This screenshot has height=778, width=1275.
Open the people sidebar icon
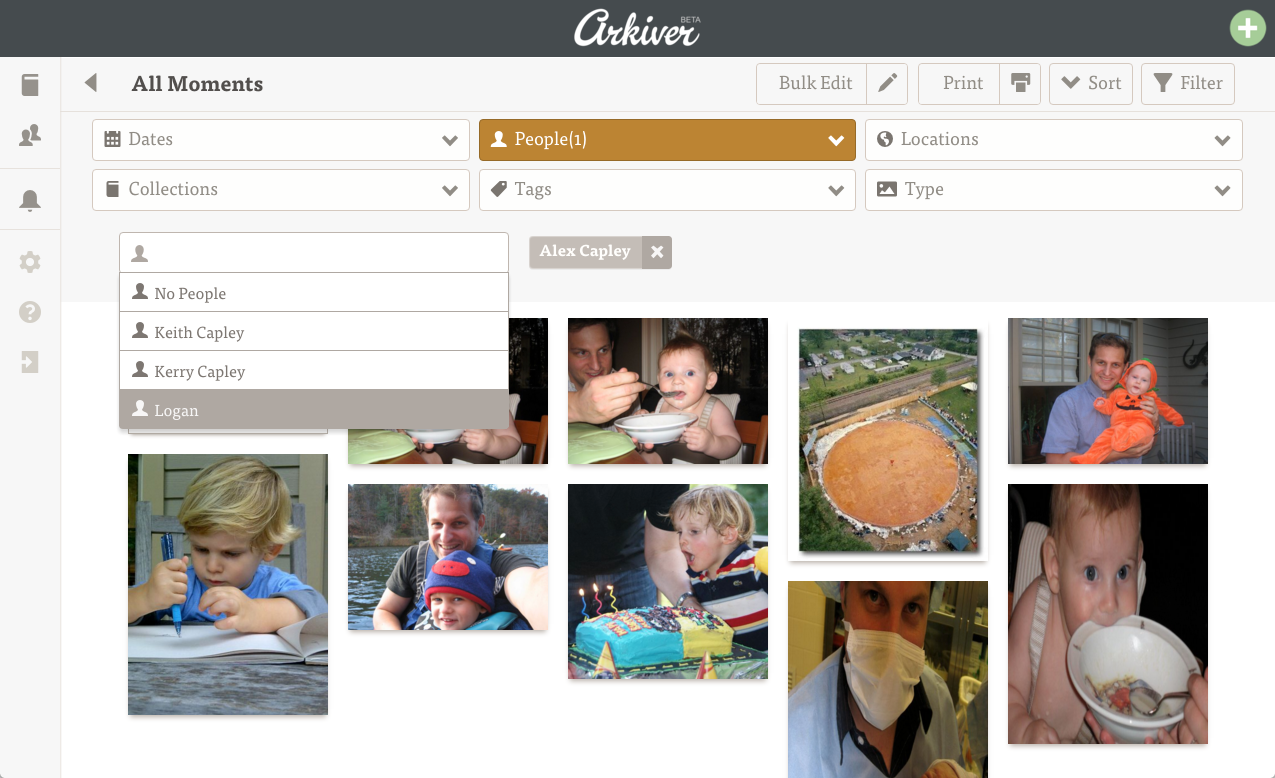[x=30, y=135]
